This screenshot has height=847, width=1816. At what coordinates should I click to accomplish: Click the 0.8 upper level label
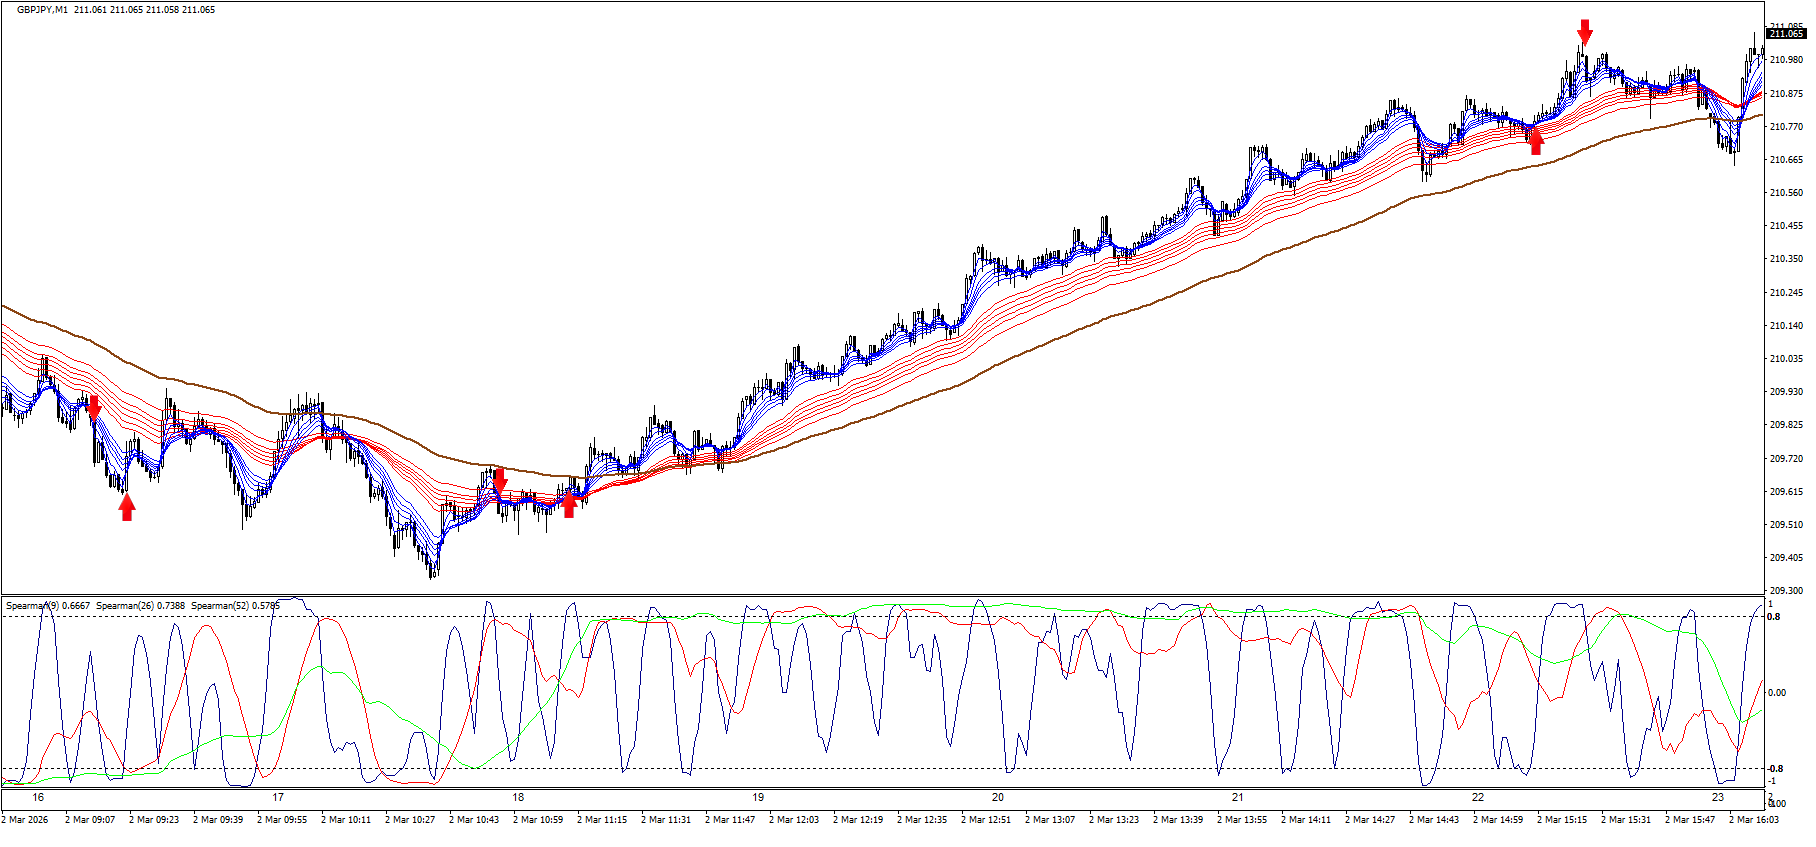point(1774,617)
